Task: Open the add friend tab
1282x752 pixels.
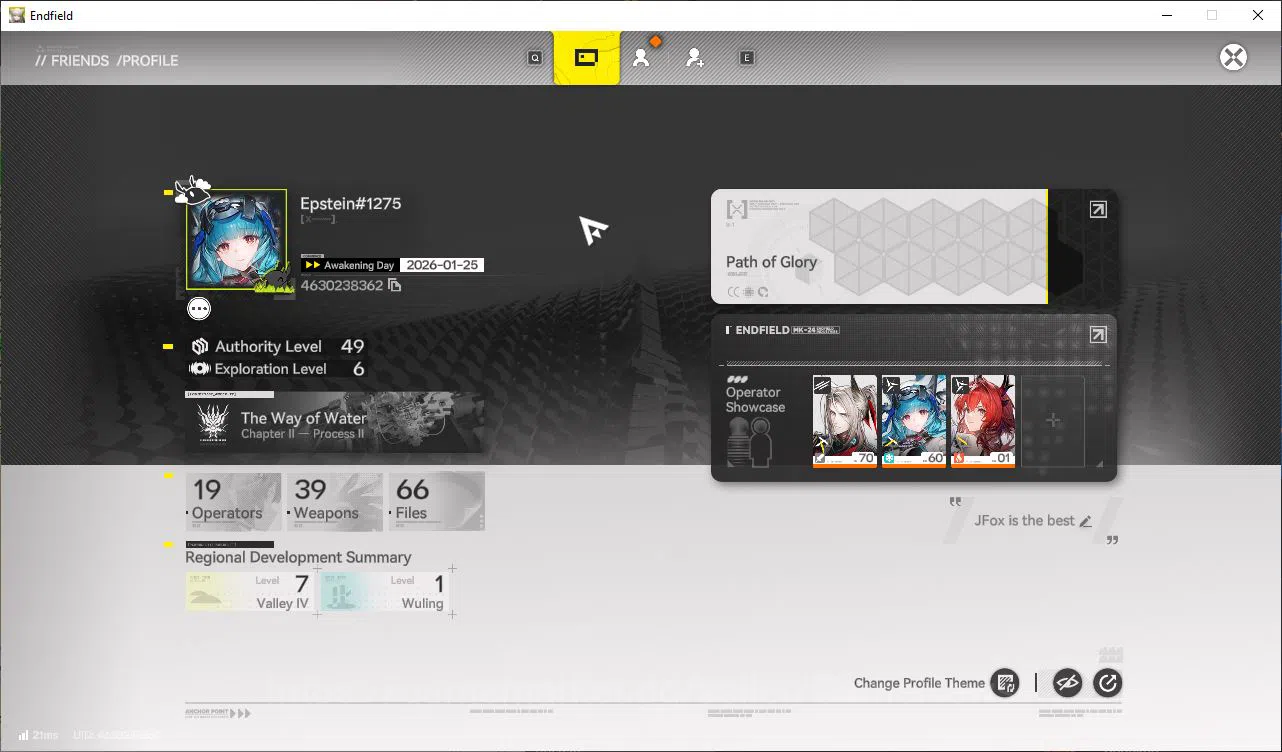Action: tap(694, 58)
